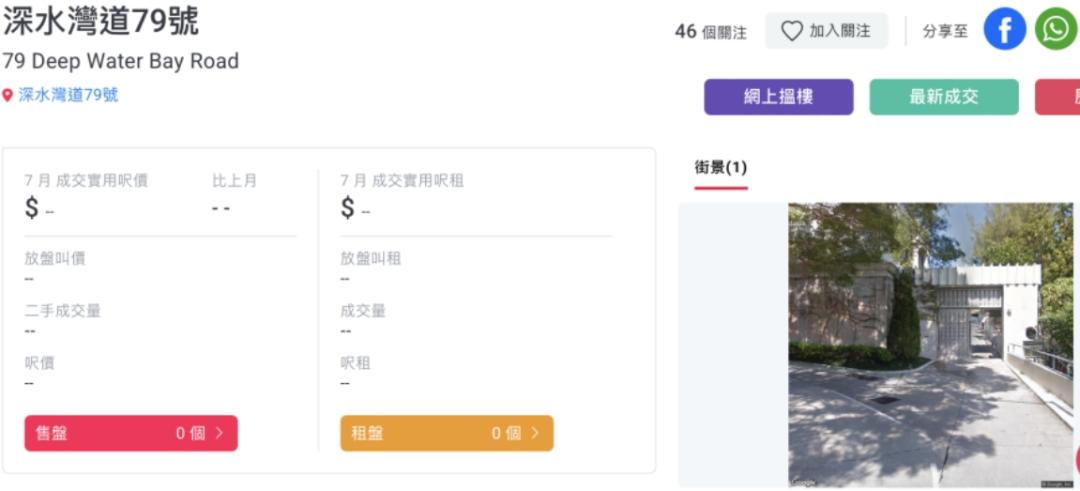Switch to the 街景(1) tab
The width and height of the screenshot is (1080, 491).
[720, 167]
